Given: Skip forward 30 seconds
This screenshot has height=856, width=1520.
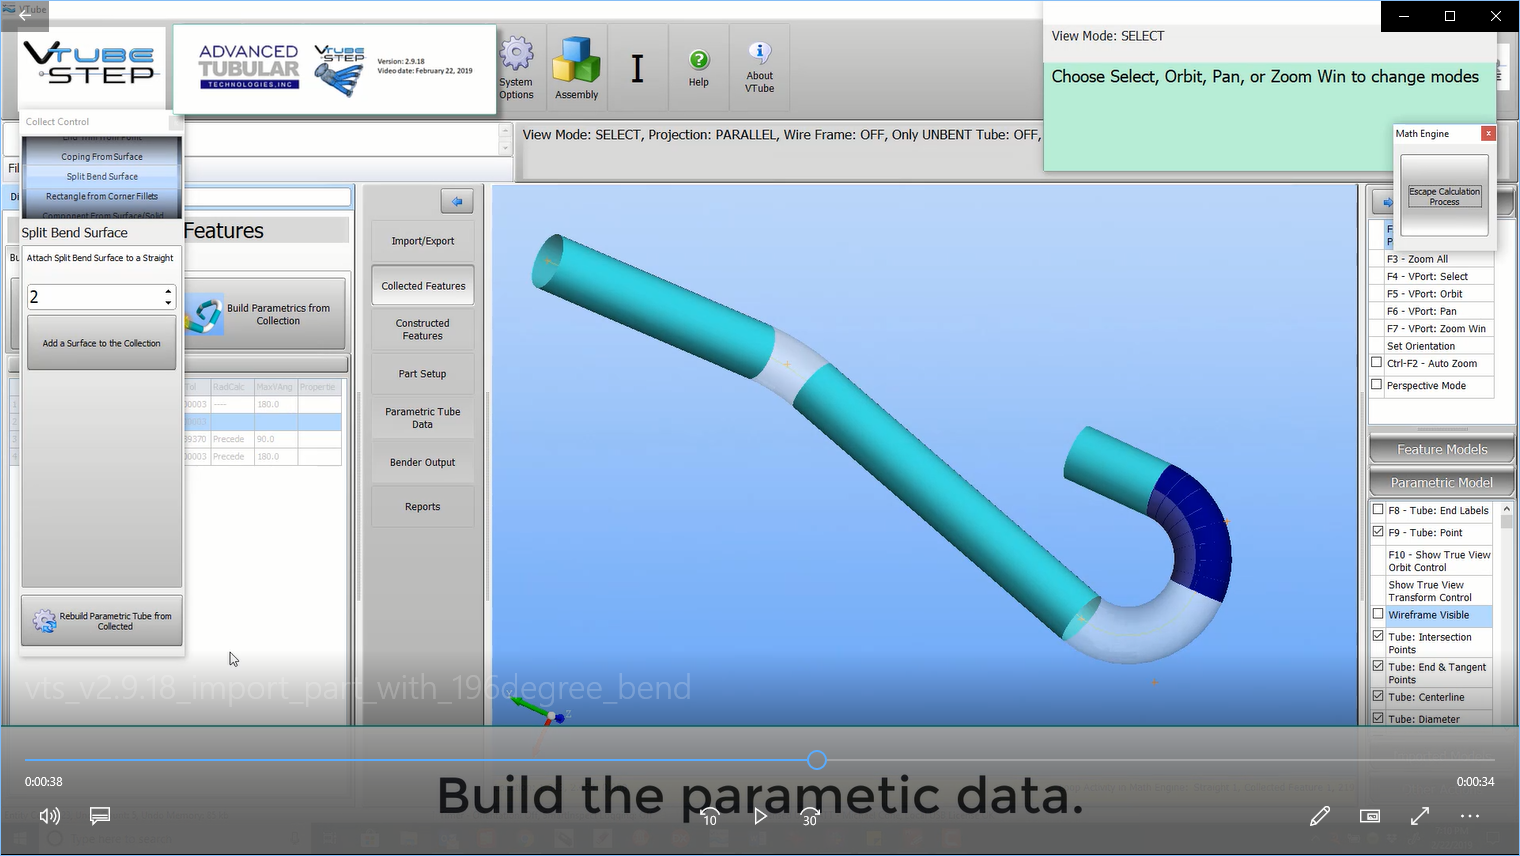Looking at the screenshot, I should (810, 816).
